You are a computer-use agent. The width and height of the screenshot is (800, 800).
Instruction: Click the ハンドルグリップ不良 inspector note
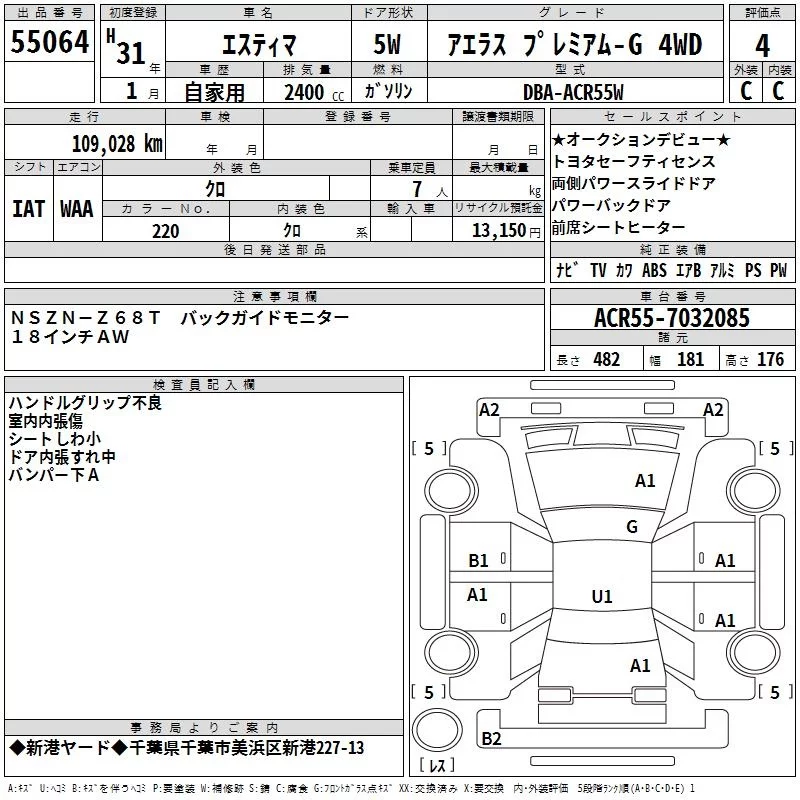pyautogui.click(x=85, y=404)
